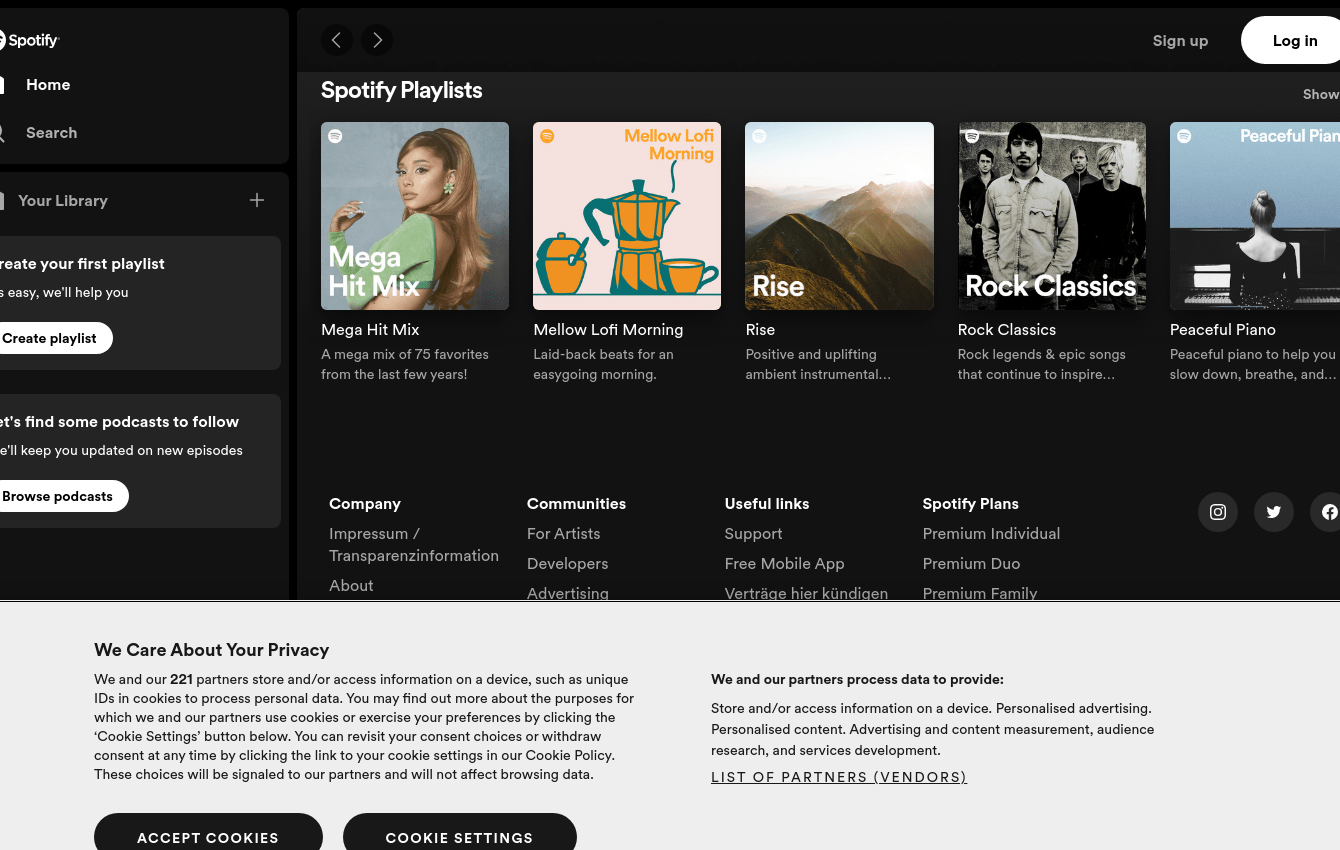Click 'Laid-back beats' description text
The image size is (1340, 850).
[603, 364]
